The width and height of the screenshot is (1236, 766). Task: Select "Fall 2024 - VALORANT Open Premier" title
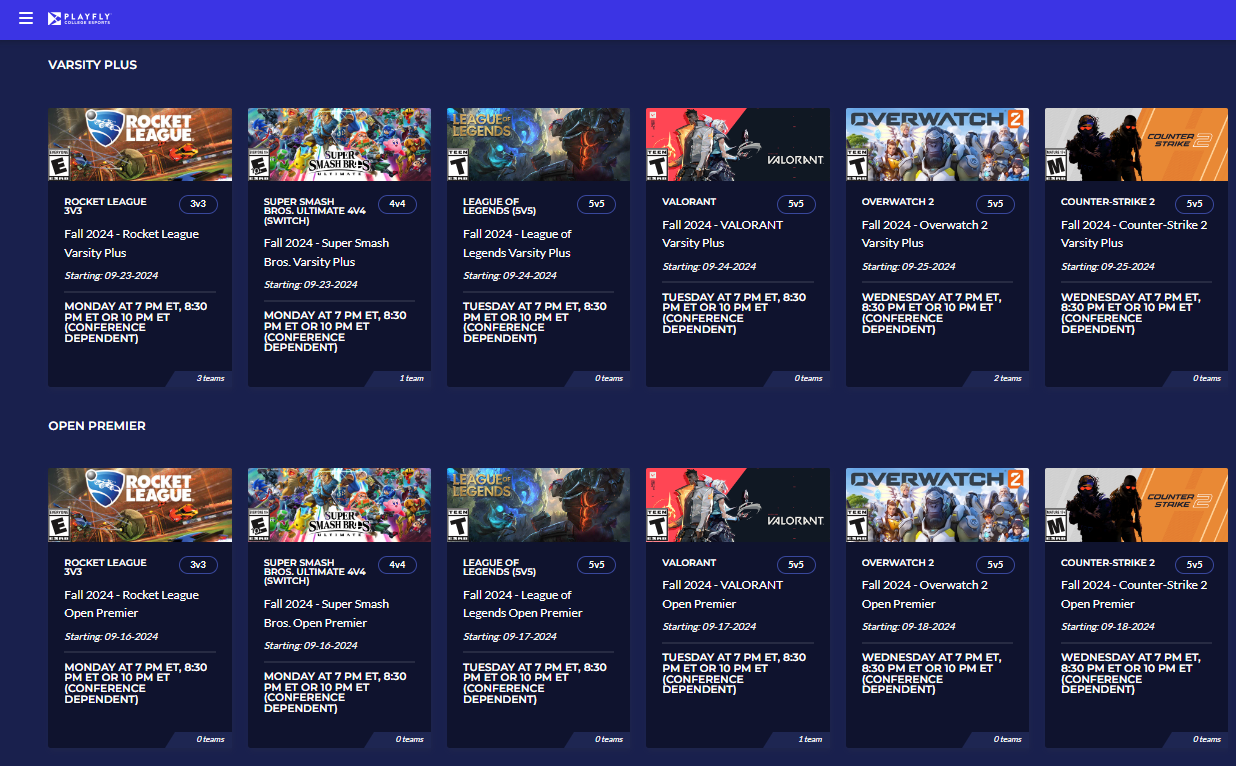(723, 594)
